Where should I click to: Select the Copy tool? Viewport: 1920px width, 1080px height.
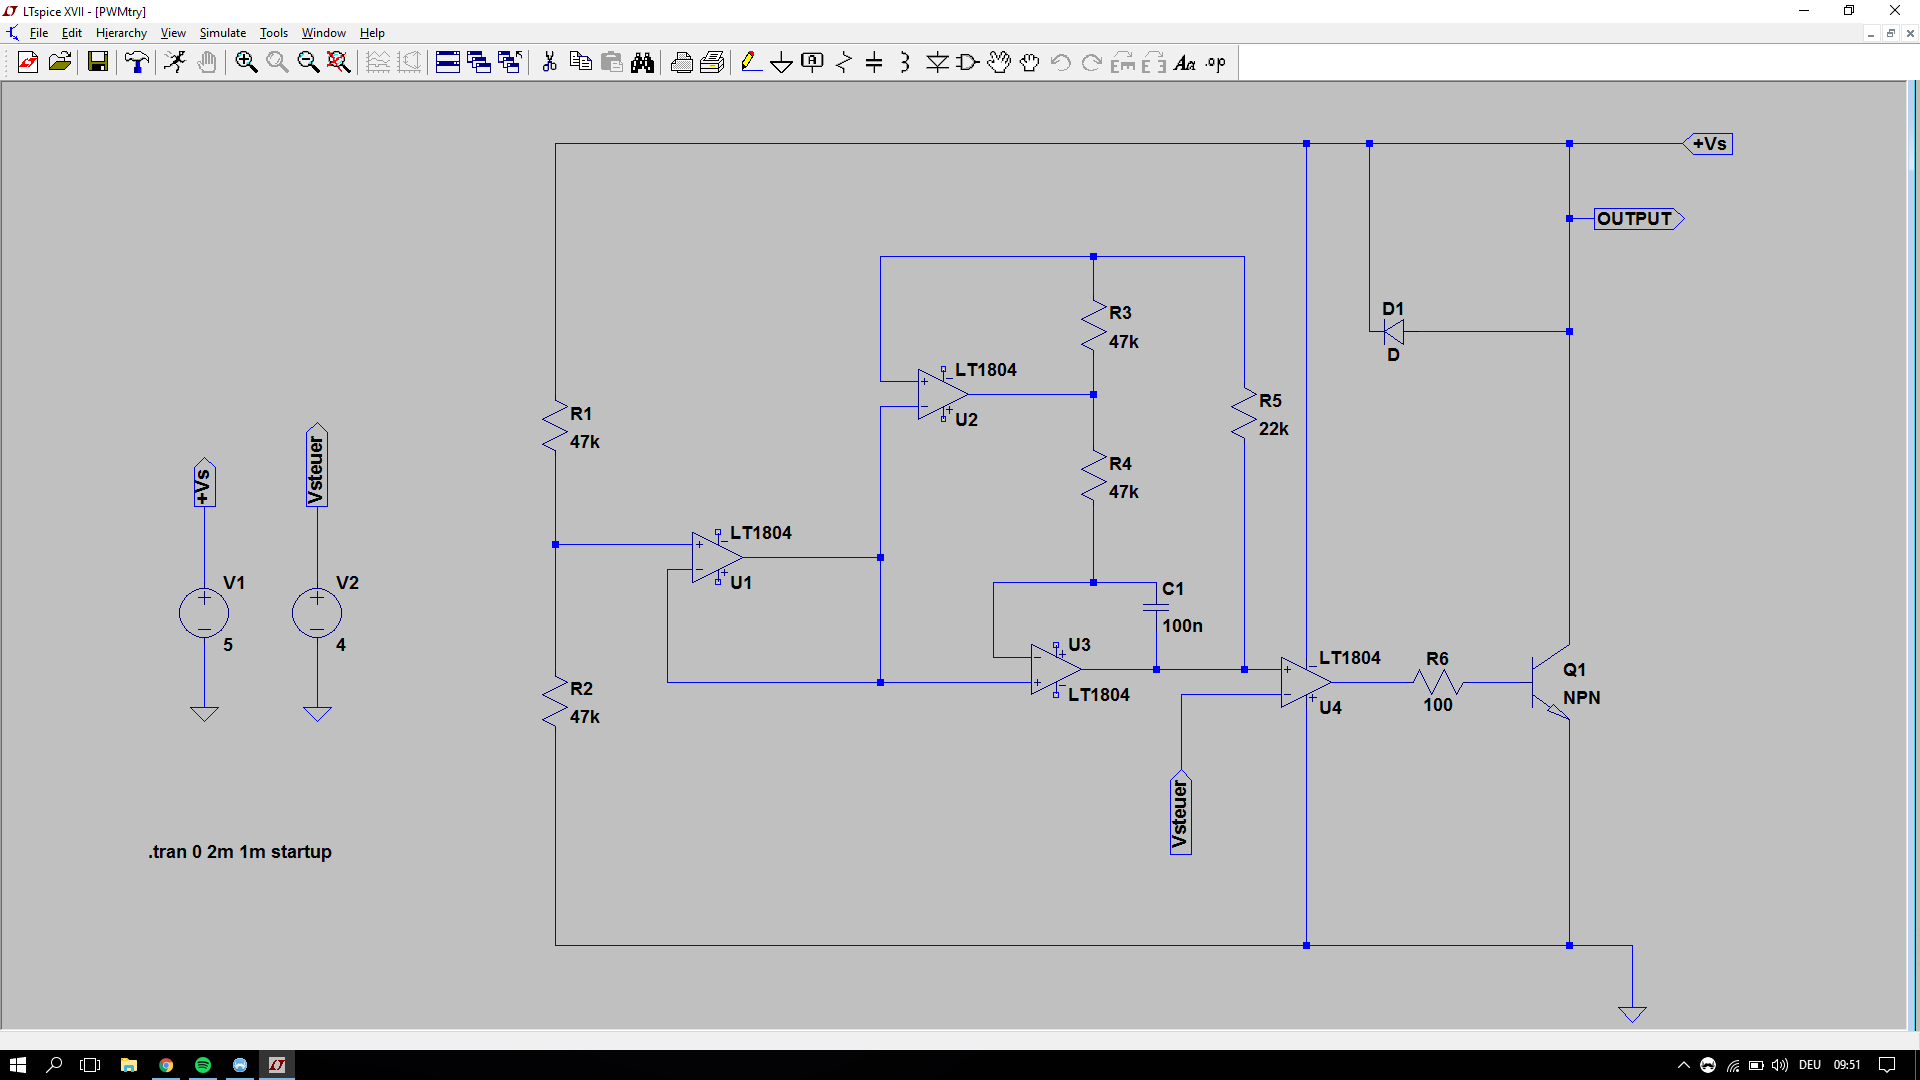click(x=580, y=62)
